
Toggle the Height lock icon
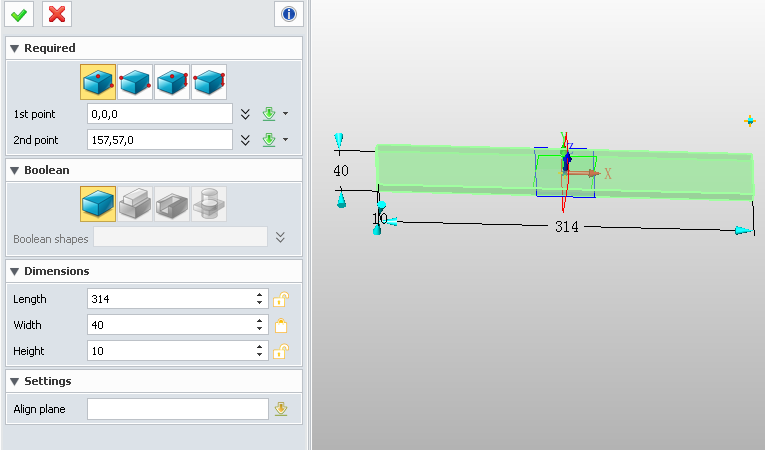281,351
